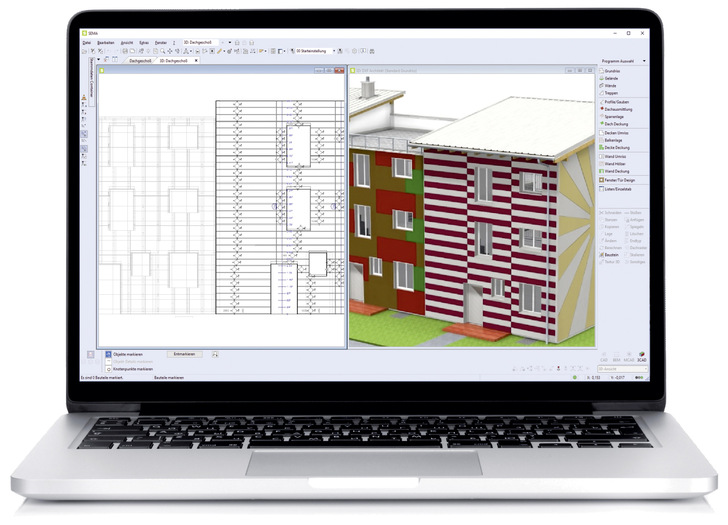Close the 3D: Dachgeschoß tab

click(x=196, y=61)
